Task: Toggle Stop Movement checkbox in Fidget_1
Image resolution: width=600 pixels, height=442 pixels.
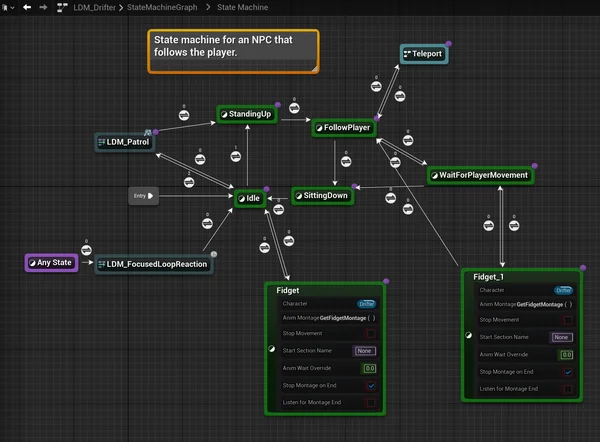Action: click(x=568, y=320)
